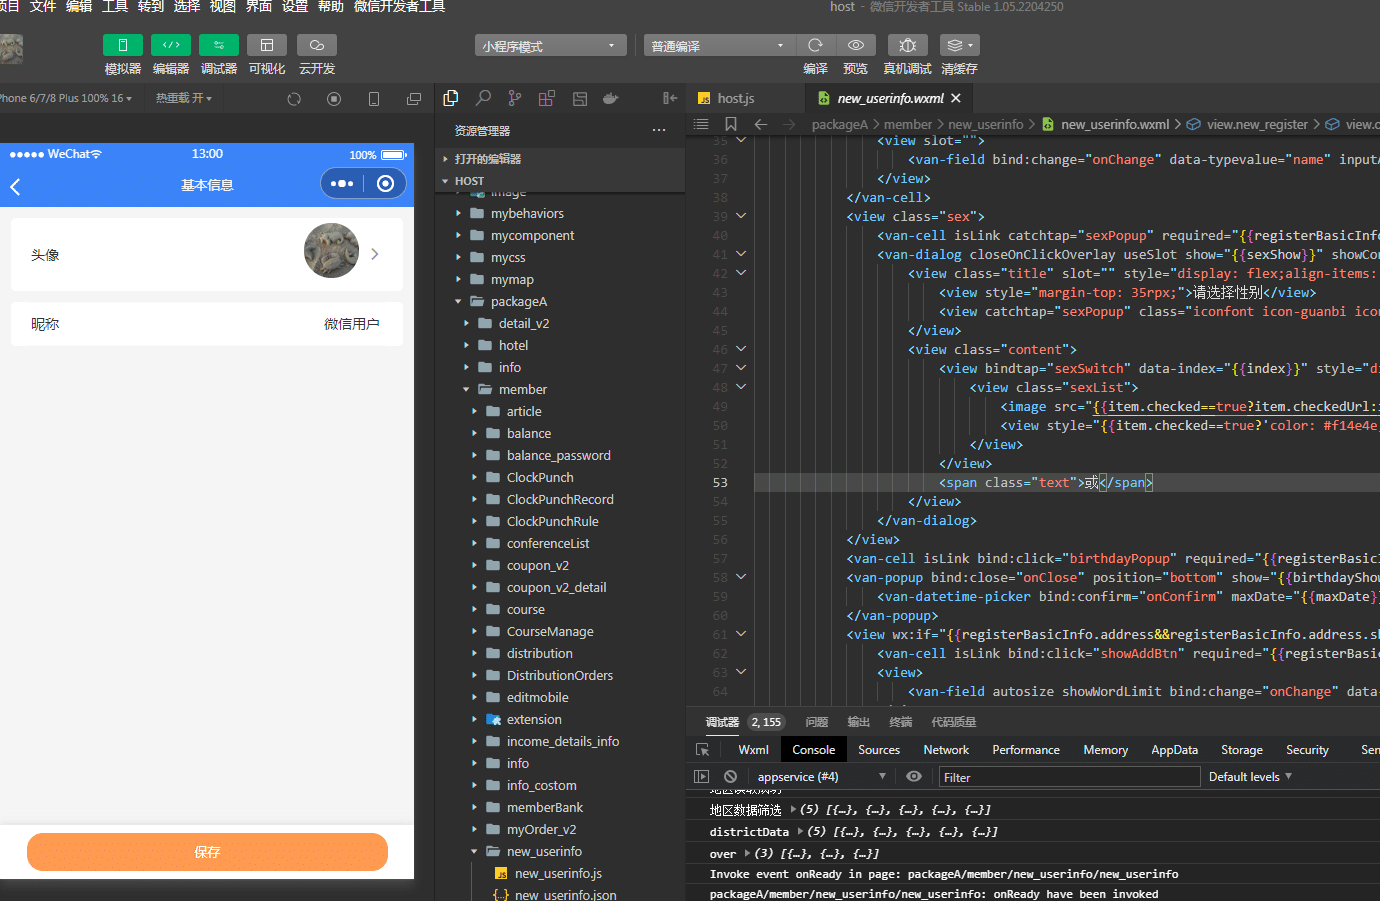Image resolution: width=1380 pixels, height=901 pixels.
Task: Open the 小程序模式 mode dropdown
Action: 551,46
